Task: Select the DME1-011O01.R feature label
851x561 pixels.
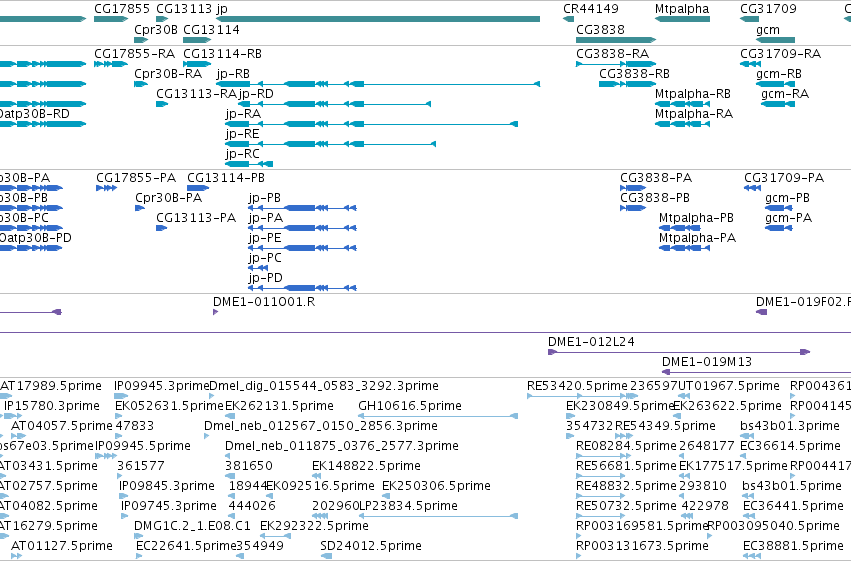Action: (264, 302)
